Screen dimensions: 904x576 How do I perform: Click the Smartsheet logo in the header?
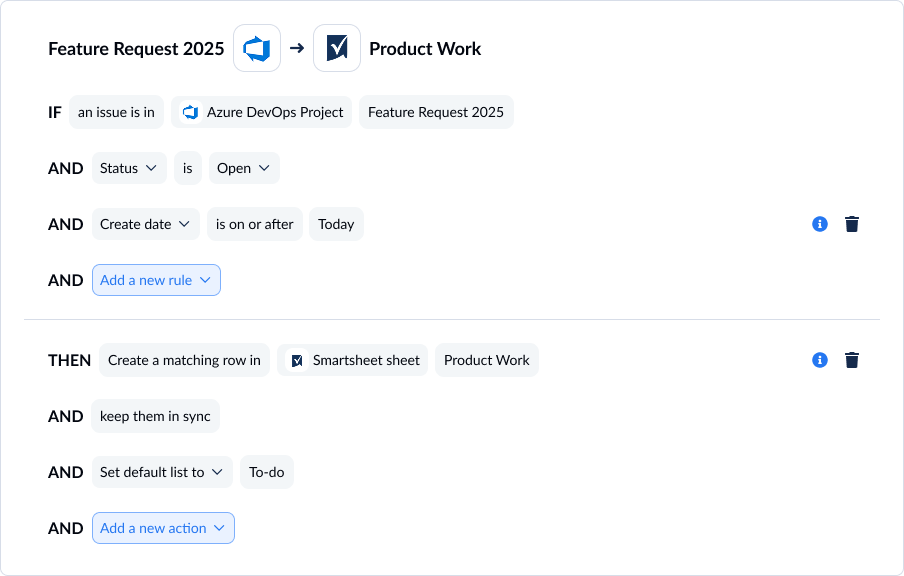(x=336, y=47)
